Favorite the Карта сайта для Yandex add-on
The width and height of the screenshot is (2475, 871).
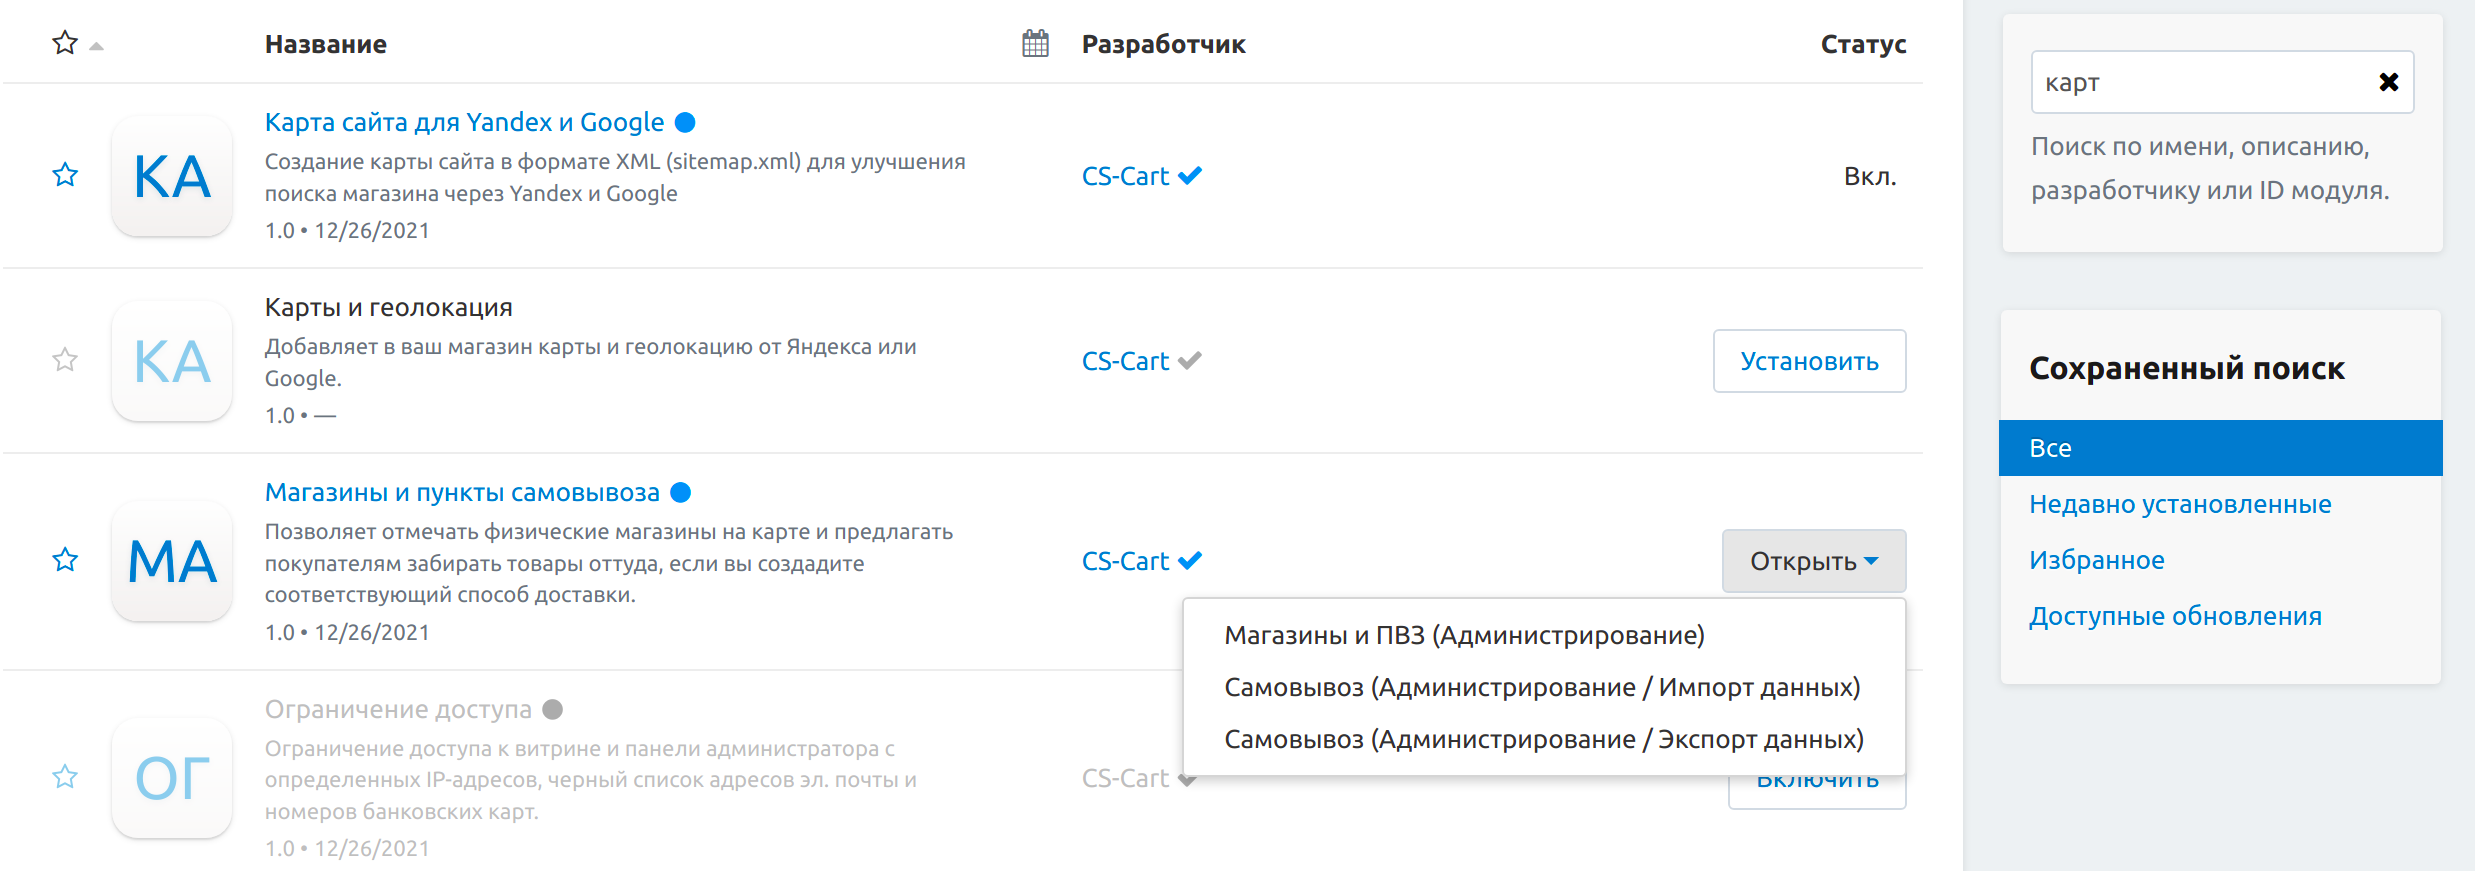click(65, 175)
